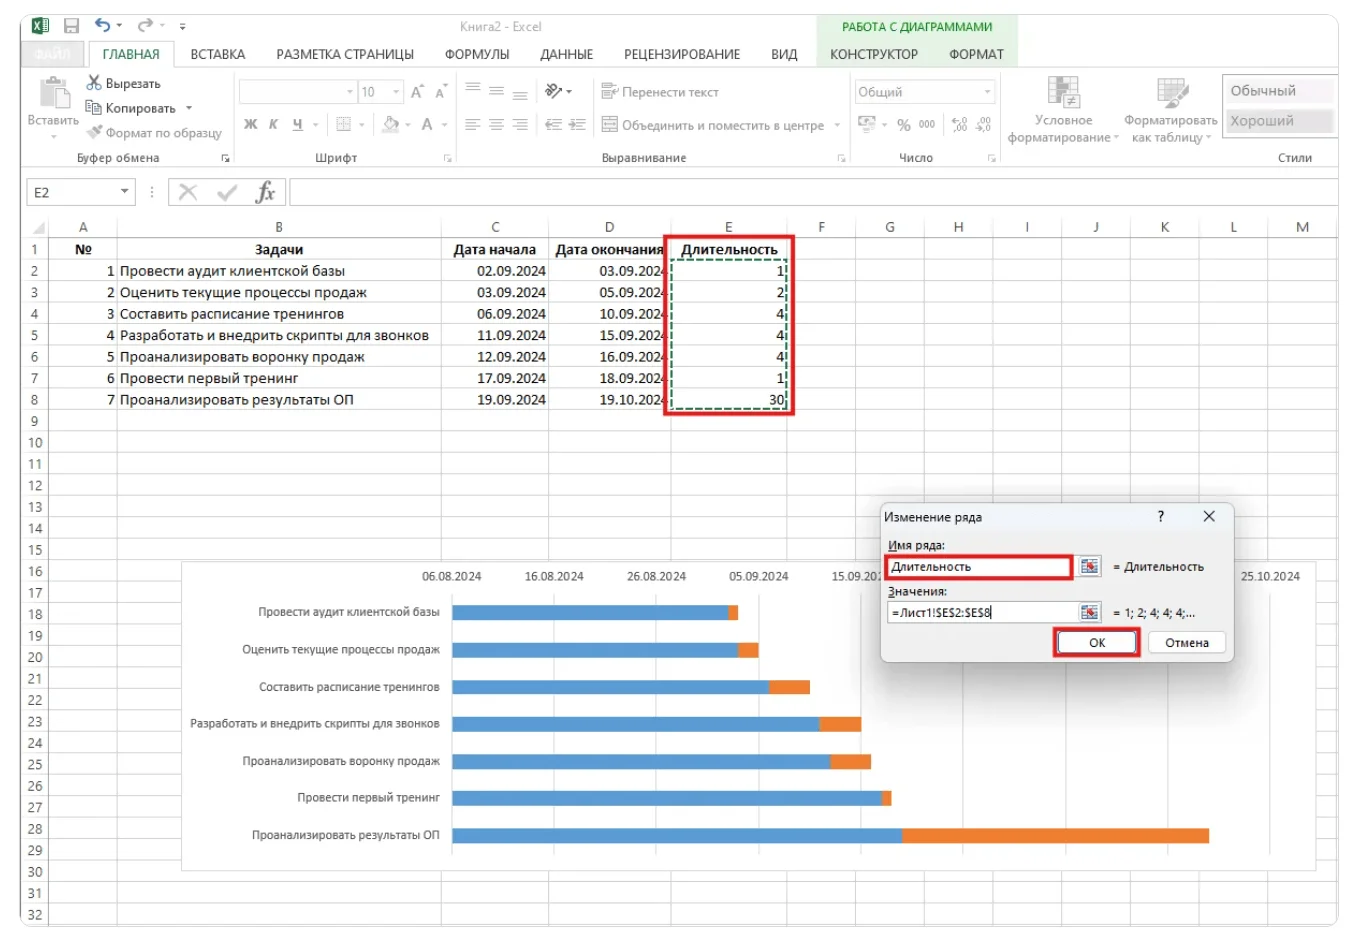Click Отмена in the Изменение ряда dialog
This screenshot has width=1356, height=944.
coord(1187,642)
